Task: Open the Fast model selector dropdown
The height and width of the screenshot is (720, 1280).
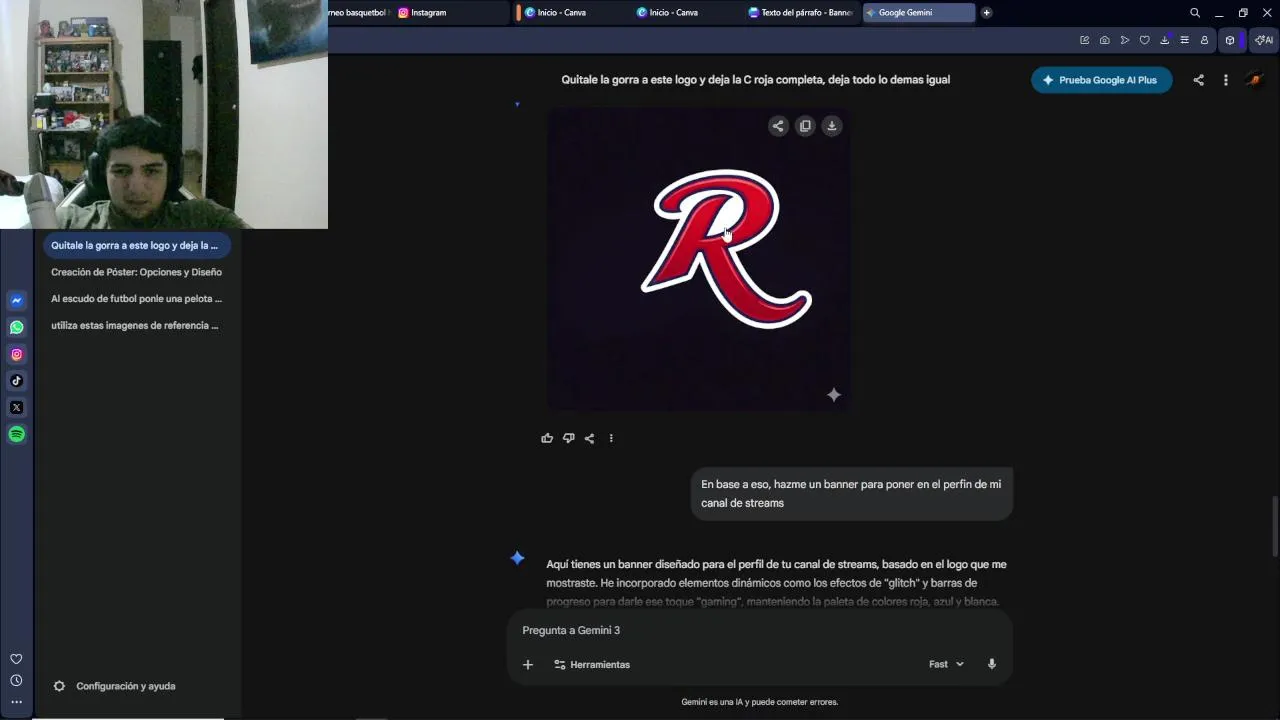Action: 946,664
